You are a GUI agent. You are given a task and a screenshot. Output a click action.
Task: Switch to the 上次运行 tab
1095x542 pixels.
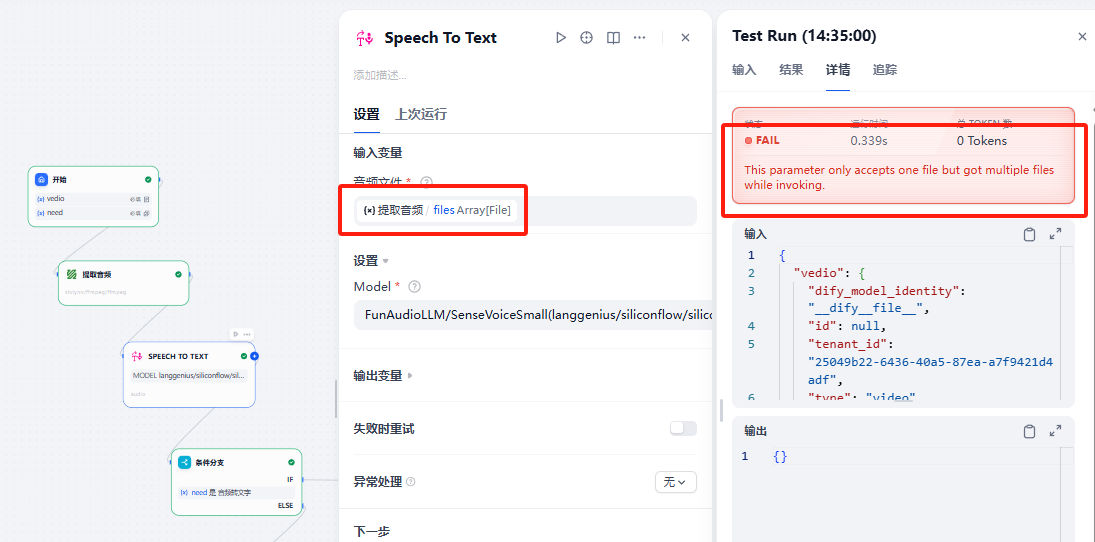click(421, 115)
